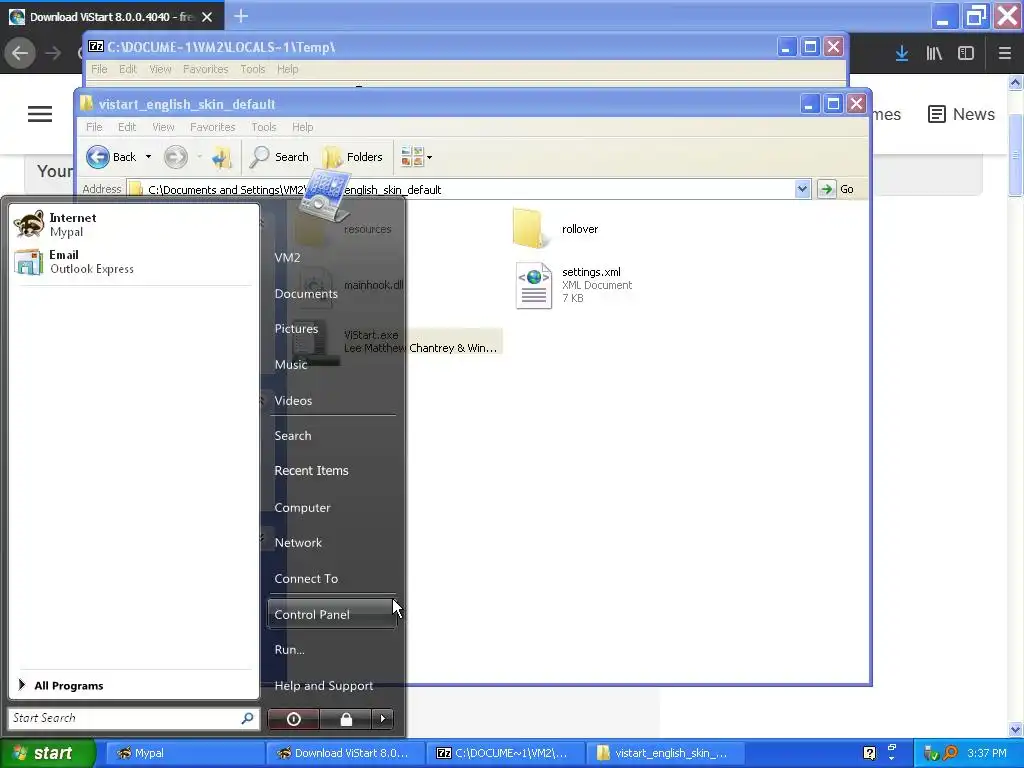The height and width of the screenshot is (768, 1024).
Task: Open Outlook Express Email shortcut
Action: [x=134, y=262]
